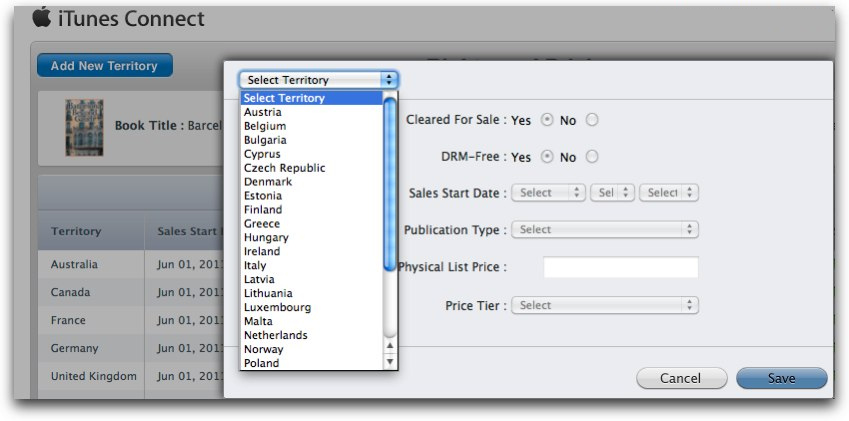849x421 pixels.
Task: Click the Add New Territory button
Action: pyautogui.click(x=105, y=65)
